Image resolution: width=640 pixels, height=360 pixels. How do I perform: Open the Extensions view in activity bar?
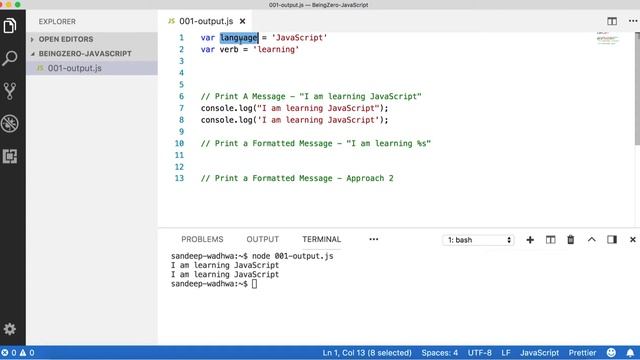pyautogui.click(x=10, y=156)
